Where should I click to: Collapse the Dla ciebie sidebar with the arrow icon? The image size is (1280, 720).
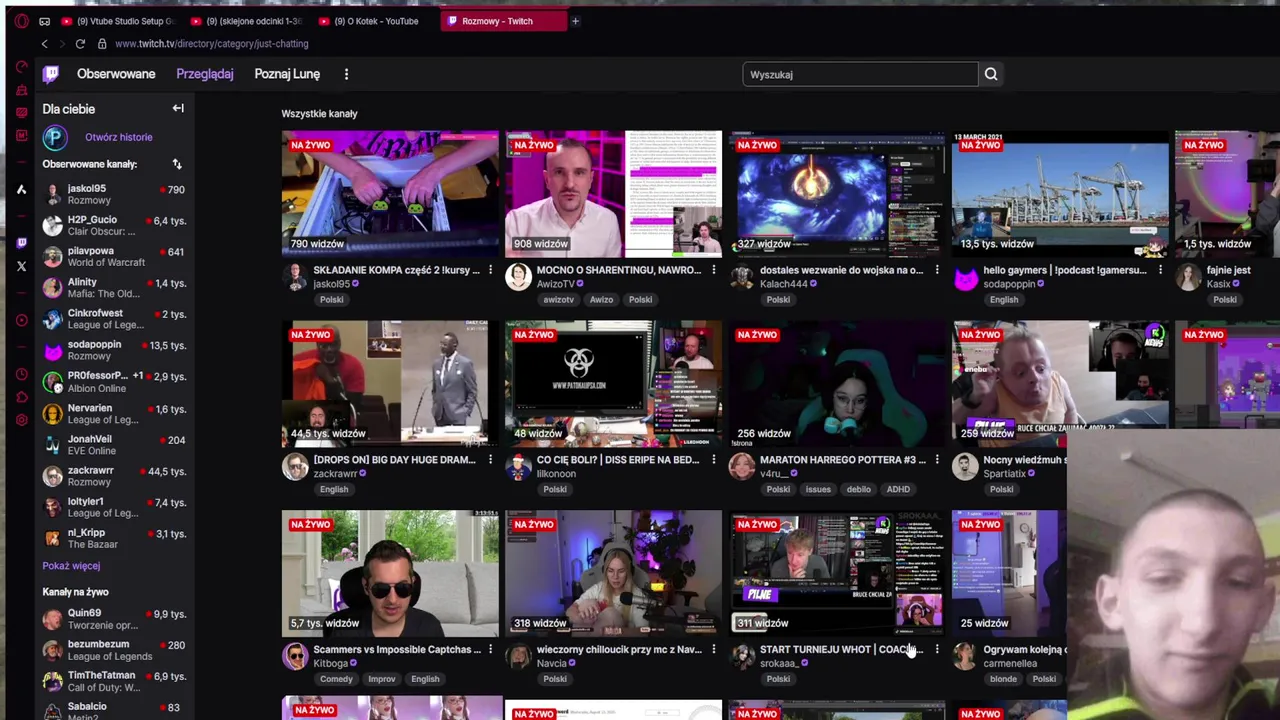(178, 108)
